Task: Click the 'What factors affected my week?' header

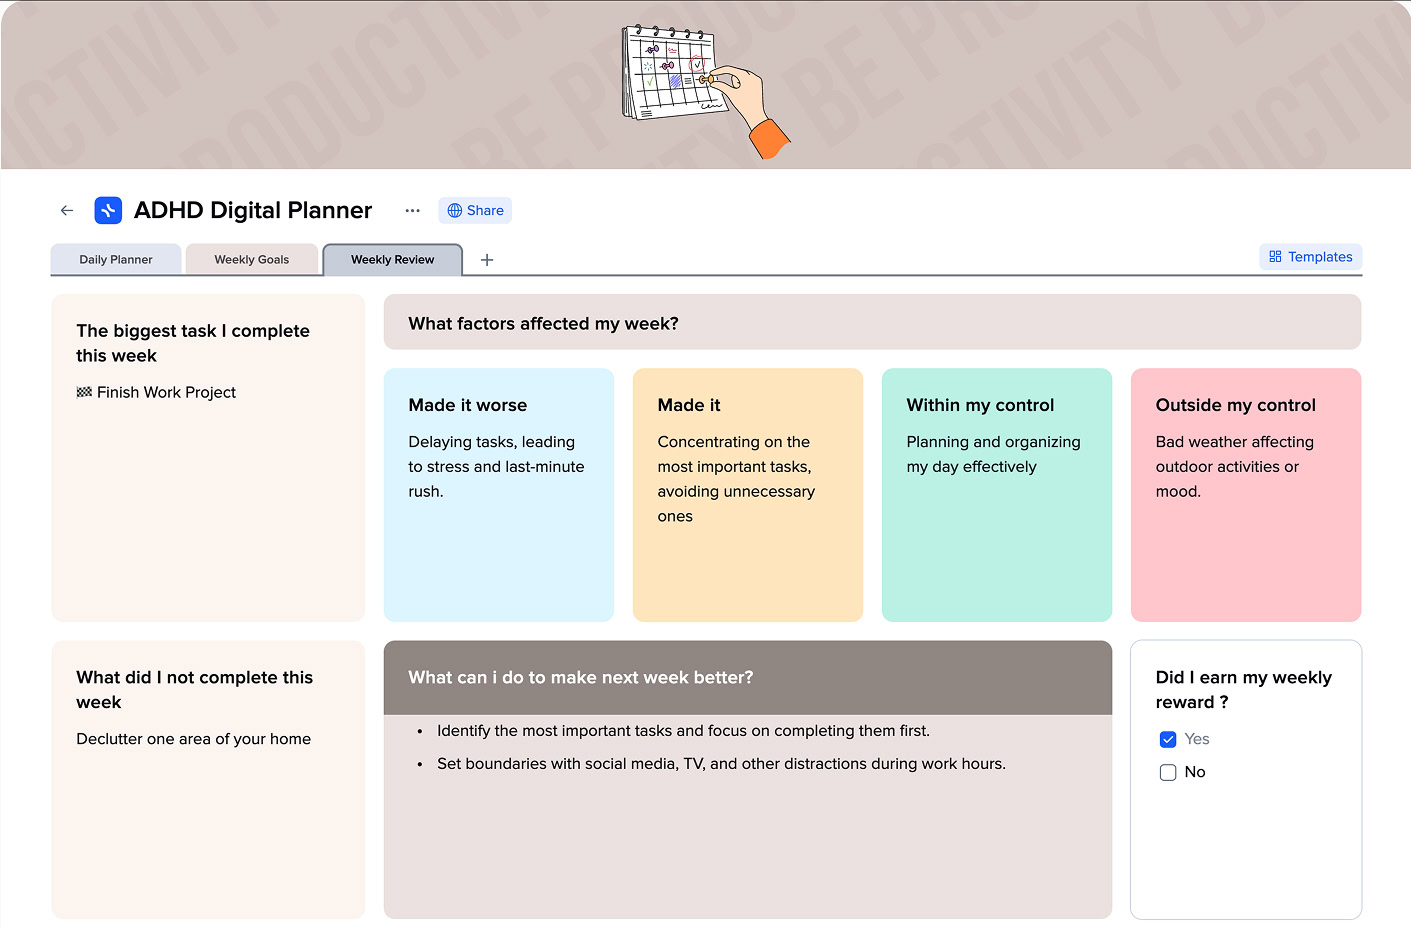Action: [543, 323]
